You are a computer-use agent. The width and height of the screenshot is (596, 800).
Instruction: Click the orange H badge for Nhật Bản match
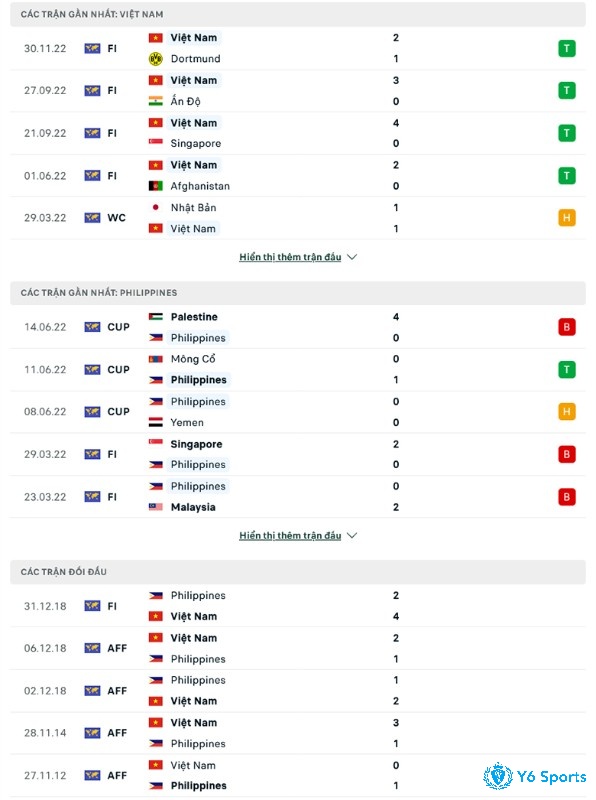[566, 218]
